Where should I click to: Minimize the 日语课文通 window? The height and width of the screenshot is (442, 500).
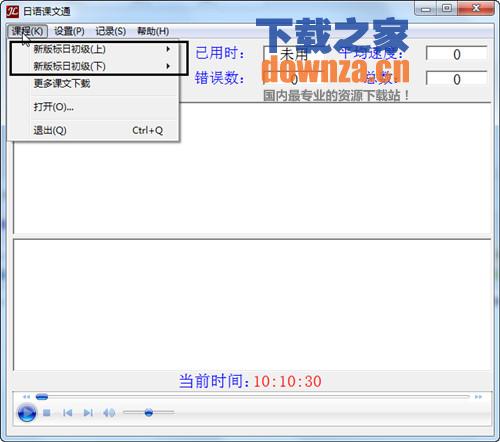pos(426,9)
